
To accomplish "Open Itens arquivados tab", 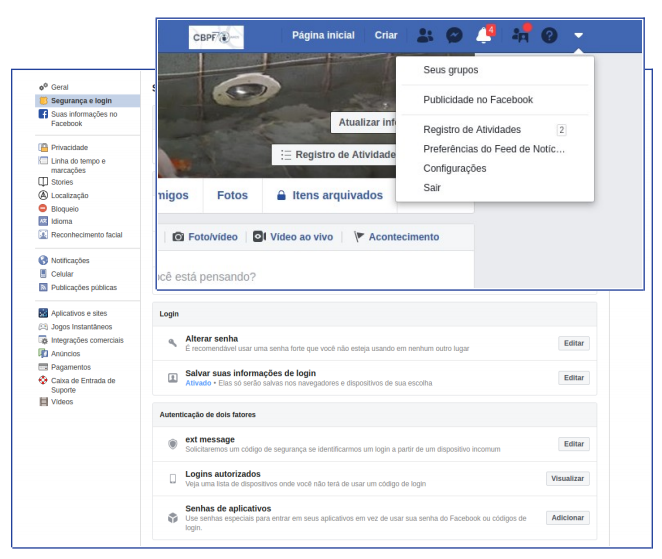I will click(x=330, y=195).
